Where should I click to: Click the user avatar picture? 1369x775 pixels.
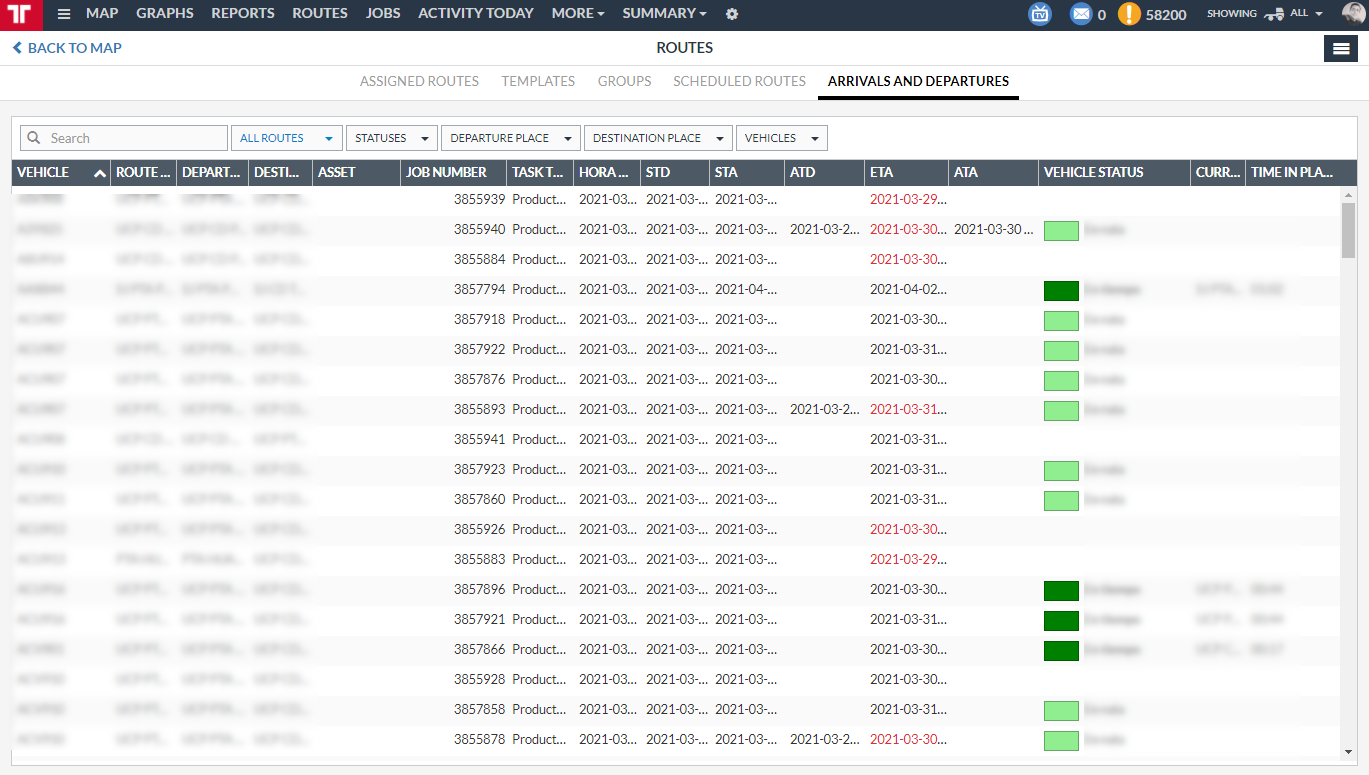click(1353, 14)
